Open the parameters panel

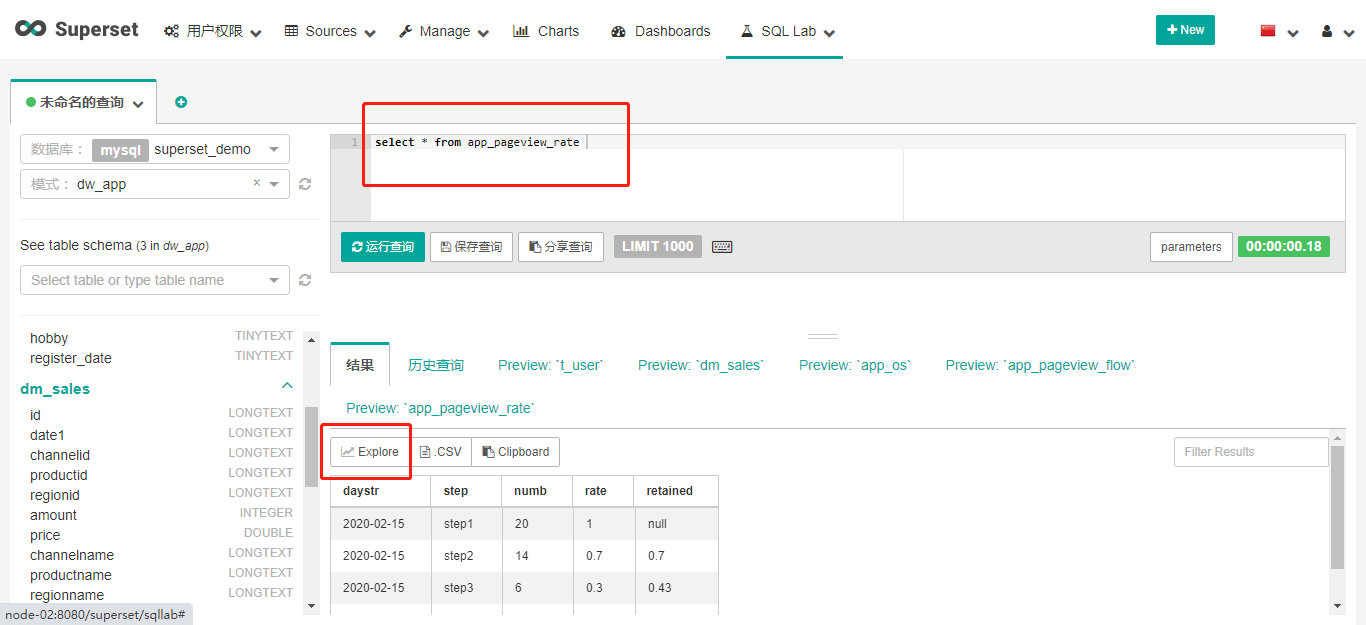pos(1191,246)
